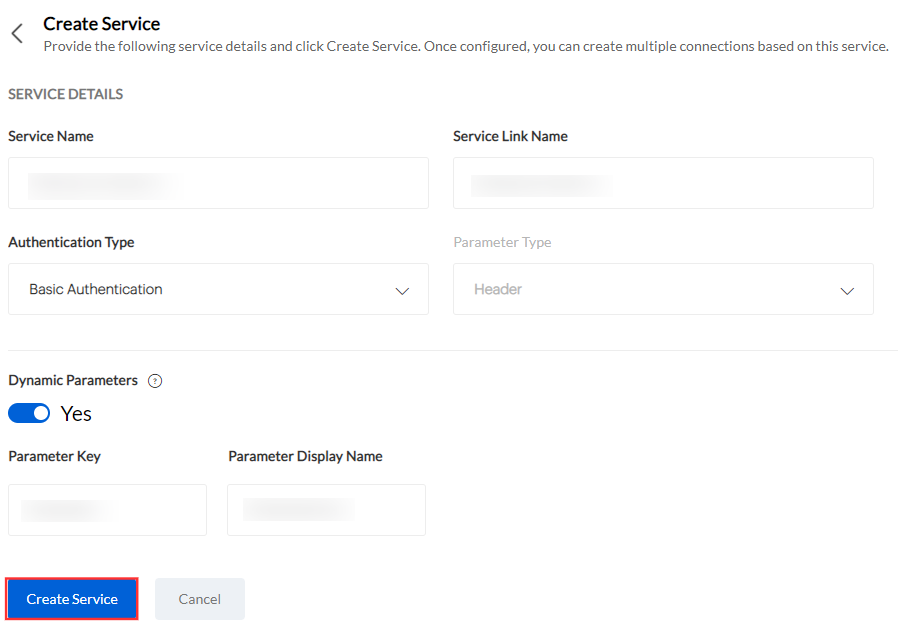Click the Yes label beside the toggle
Viewport: 902px width, 630px height.
point(76,414)
